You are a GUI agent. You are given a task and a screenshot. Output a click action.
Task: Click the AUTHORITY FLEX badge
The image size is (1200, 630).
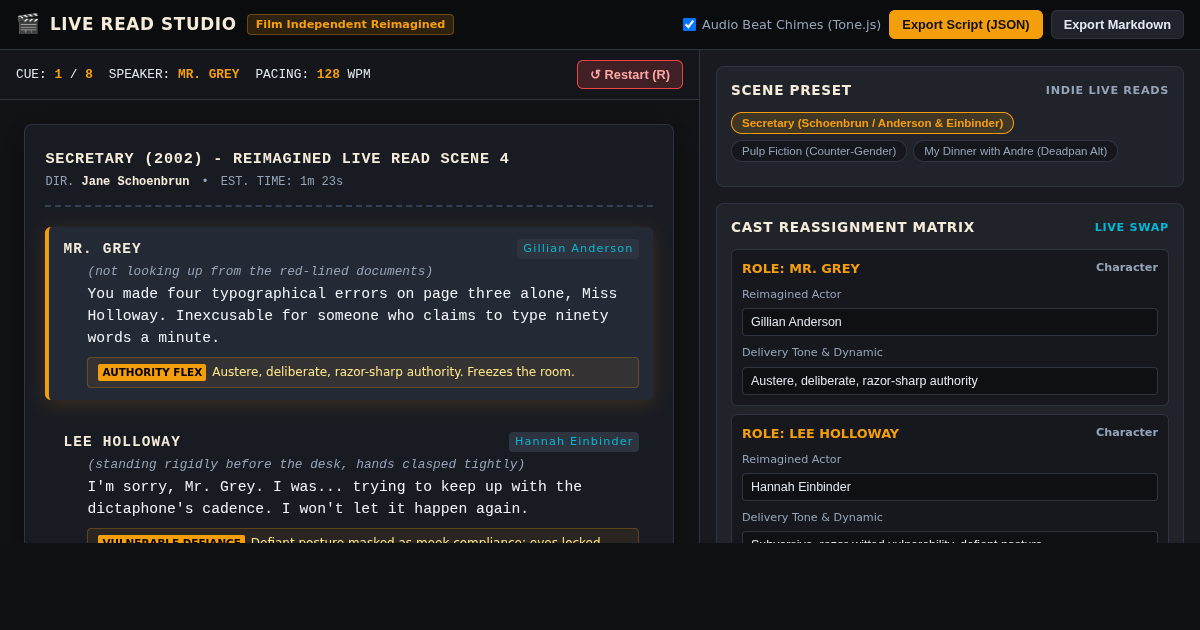tap(152, 372)
